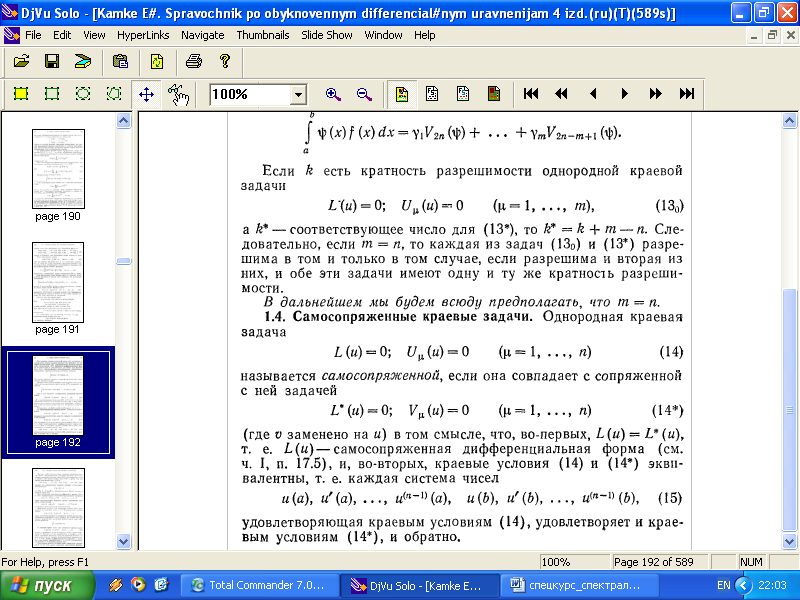Screen dimensions: 800x600
Task: Open the Help menu
Action: point(424,35)
